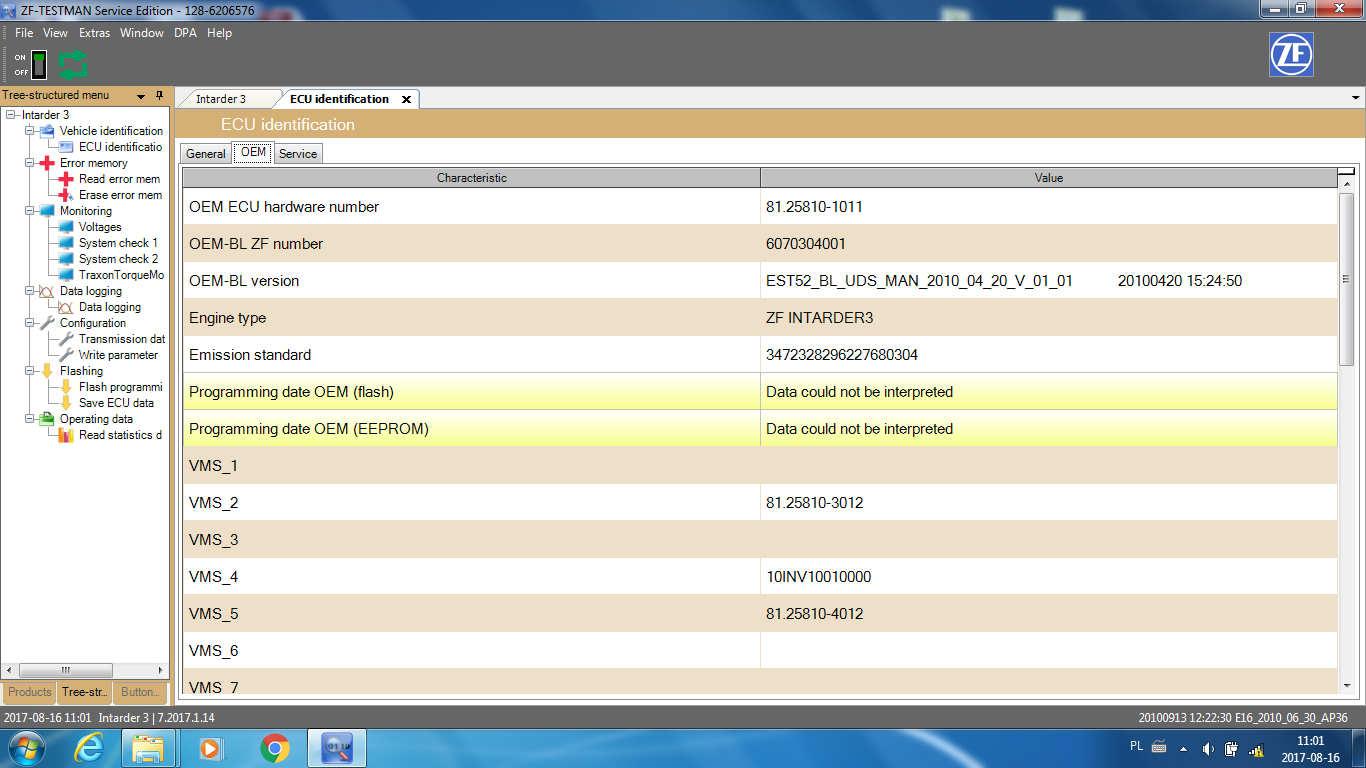Launch Internet Explorer from the taskbar

89,748
